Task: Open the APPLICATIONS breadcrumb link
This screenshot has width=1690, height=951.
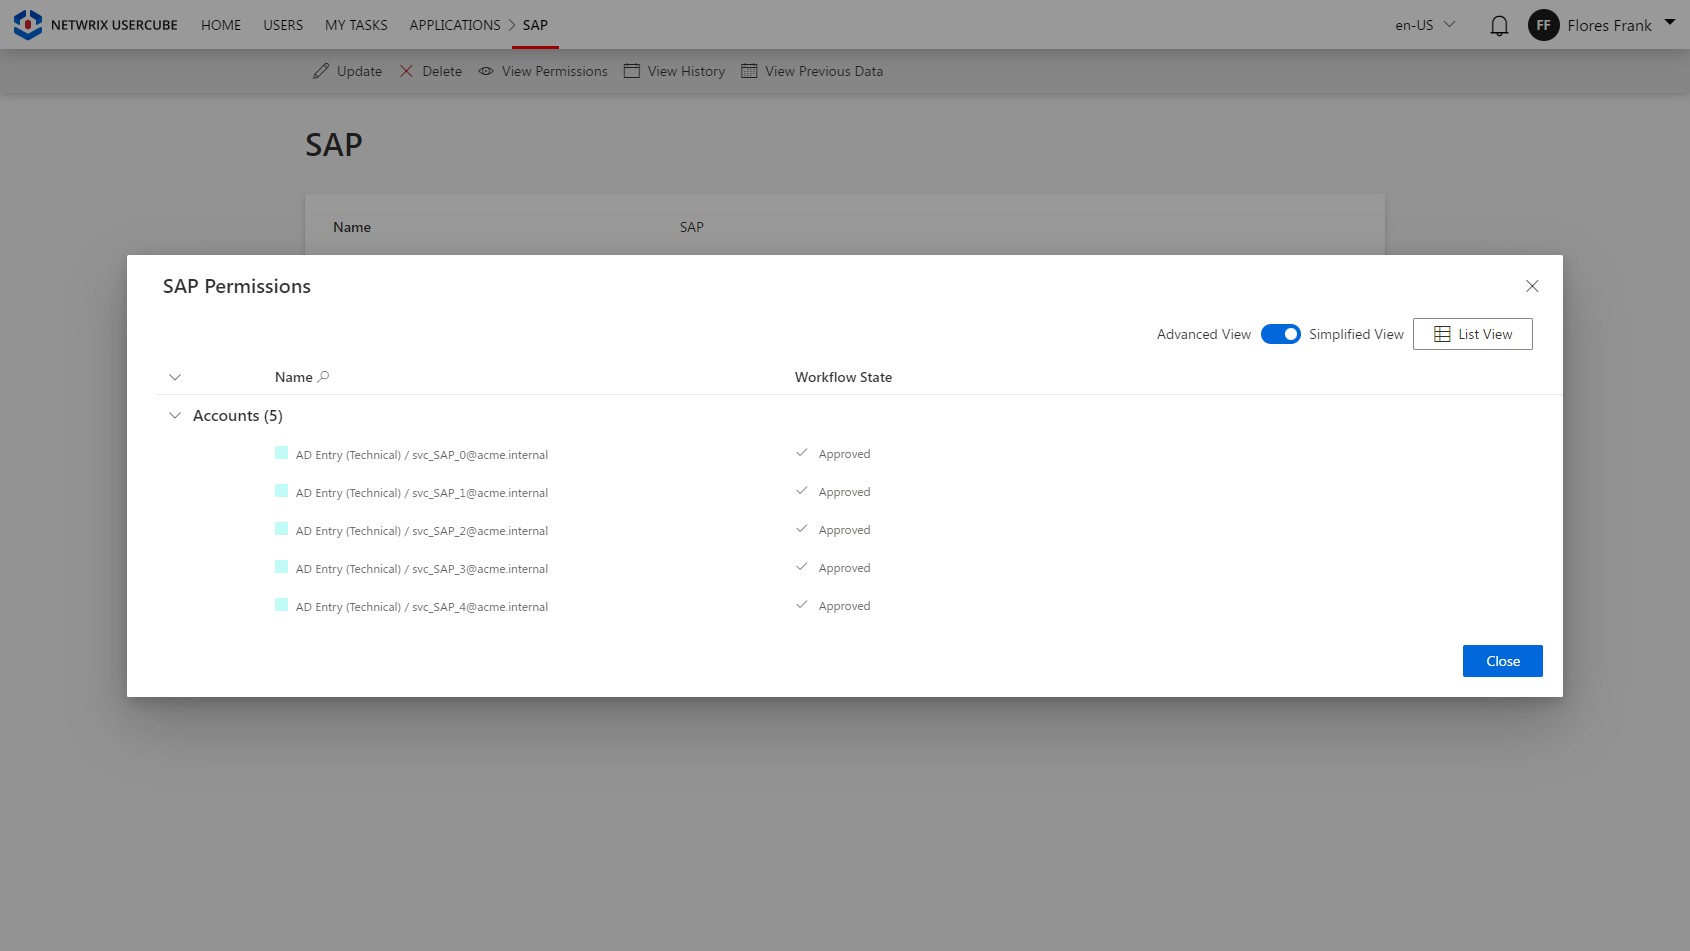Action: coord(455,25)
